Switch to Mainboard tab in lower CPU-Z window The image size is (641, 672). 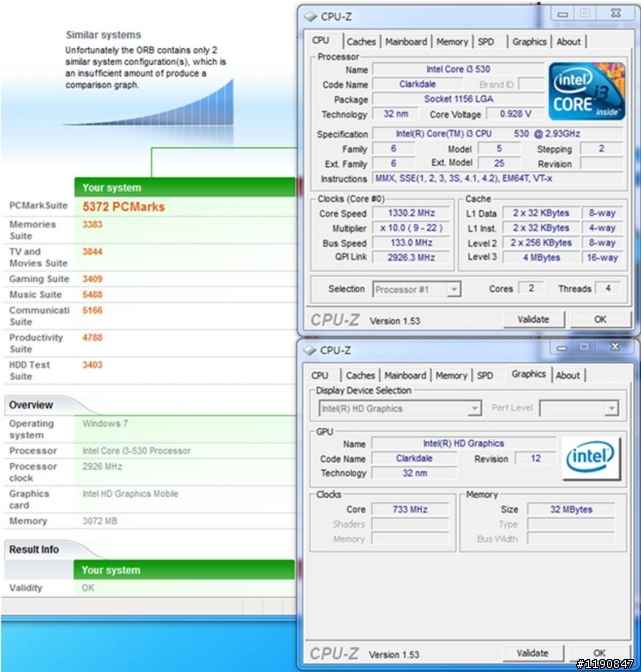(x=405, y=375)
